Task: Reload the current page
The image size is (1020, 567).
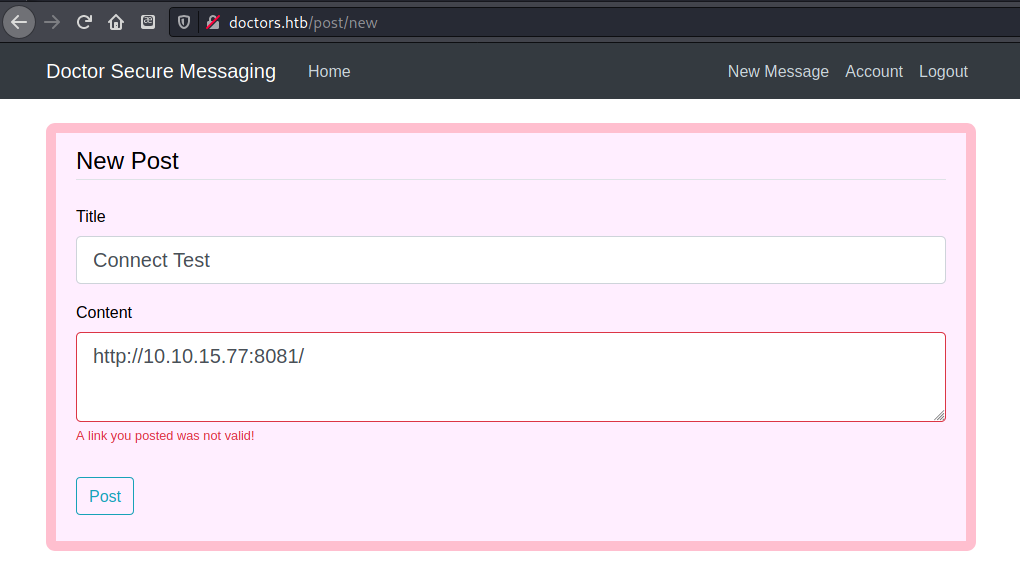Action: pos(84,21)
